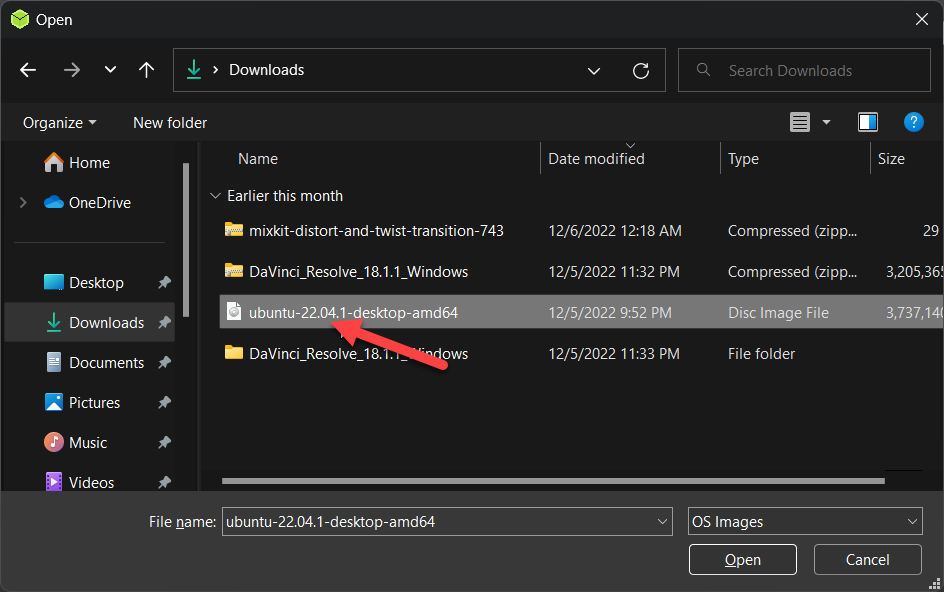
Task: Click the mixkit zip file icon
Action: click(x=234, y=229)
